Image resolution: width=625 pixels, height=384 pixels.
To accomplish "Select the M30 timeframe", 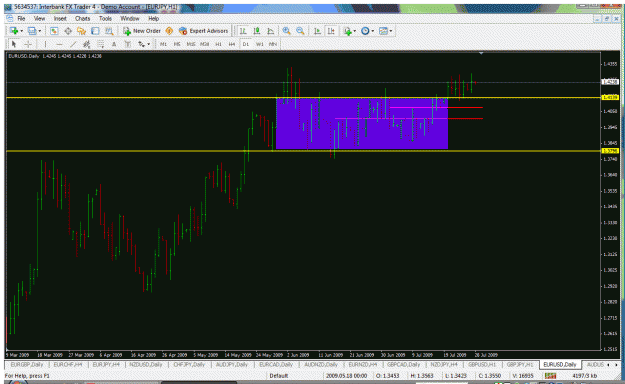I will point(204,44).
